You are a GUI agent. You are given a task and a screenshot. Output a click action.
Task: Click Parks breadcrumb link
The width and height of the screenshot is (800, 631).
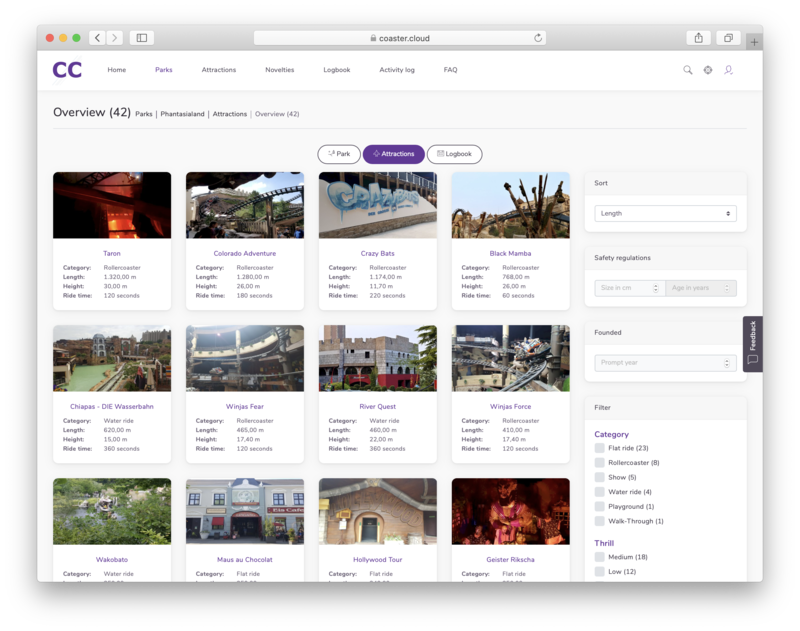[144, 114]
